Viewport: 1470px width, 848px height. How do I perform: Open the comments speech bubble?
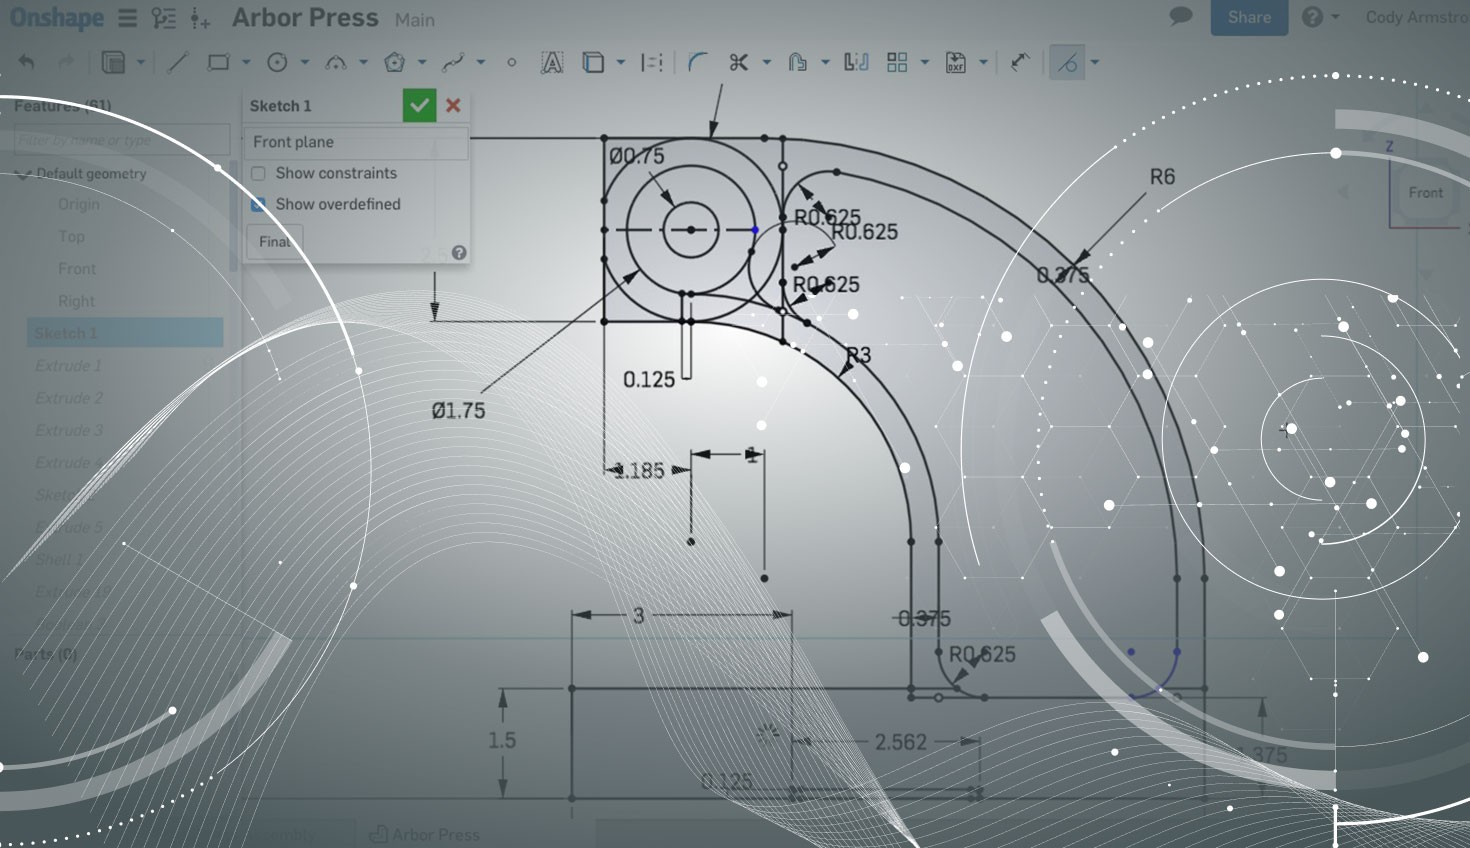pyautogui.click(x=1181, y=17)
